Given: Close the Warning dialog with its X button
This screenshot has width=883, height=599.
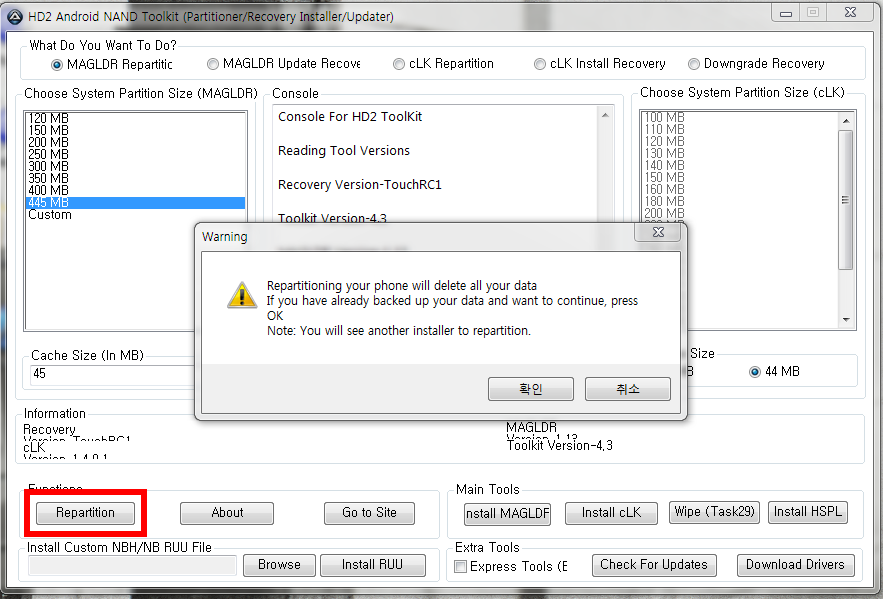Looking at the screenshot, I should click(658, 232).
